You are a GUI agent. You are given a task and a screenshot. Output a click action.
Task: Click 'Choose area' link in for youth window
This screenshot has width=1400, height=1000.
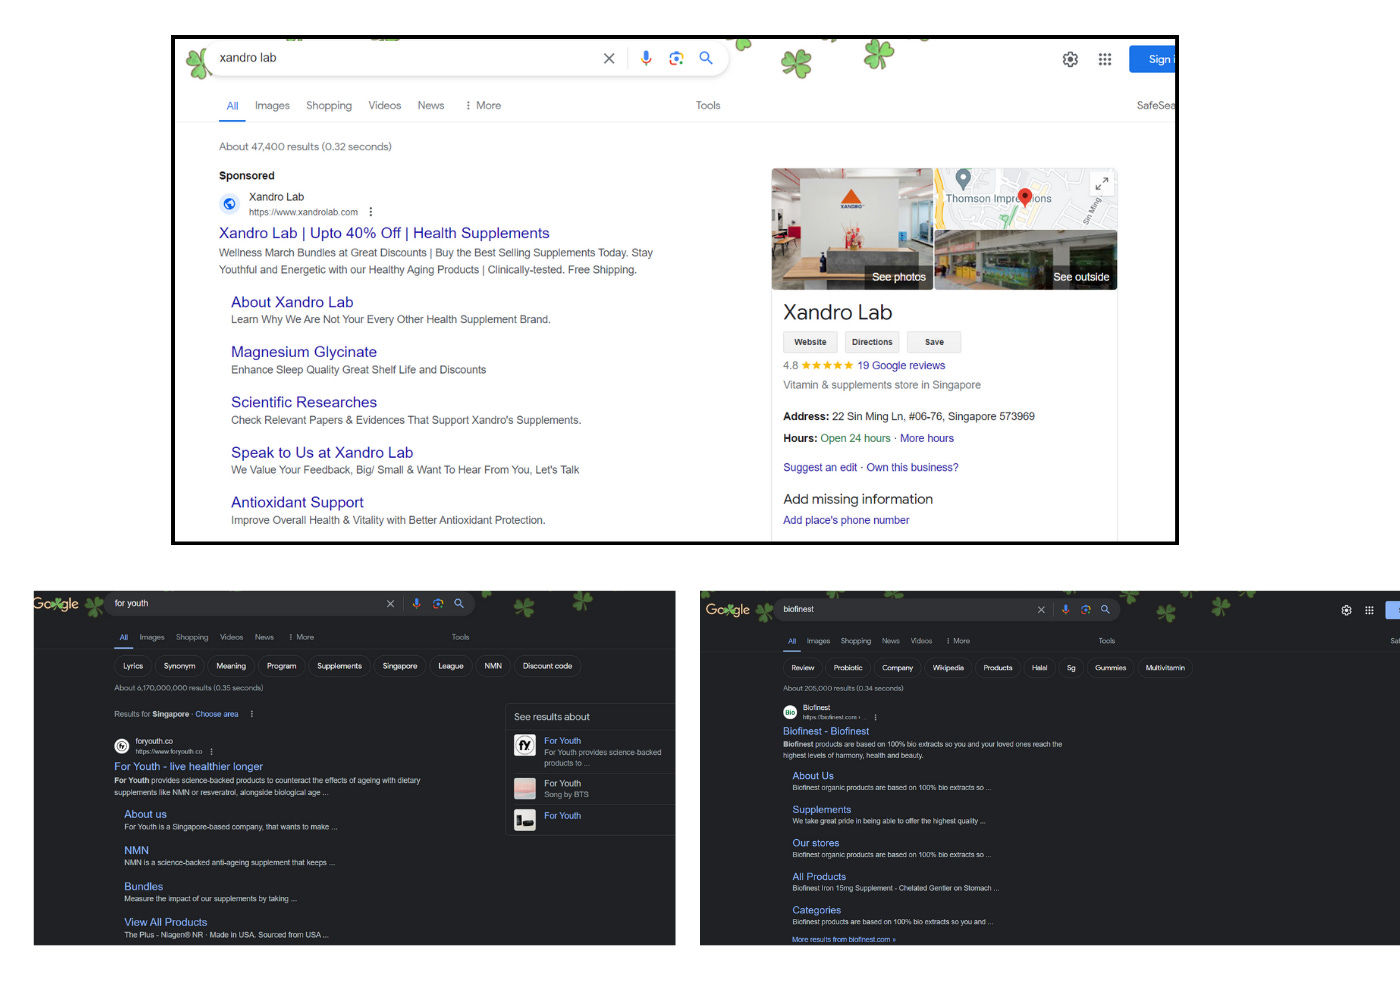[217, 714]
